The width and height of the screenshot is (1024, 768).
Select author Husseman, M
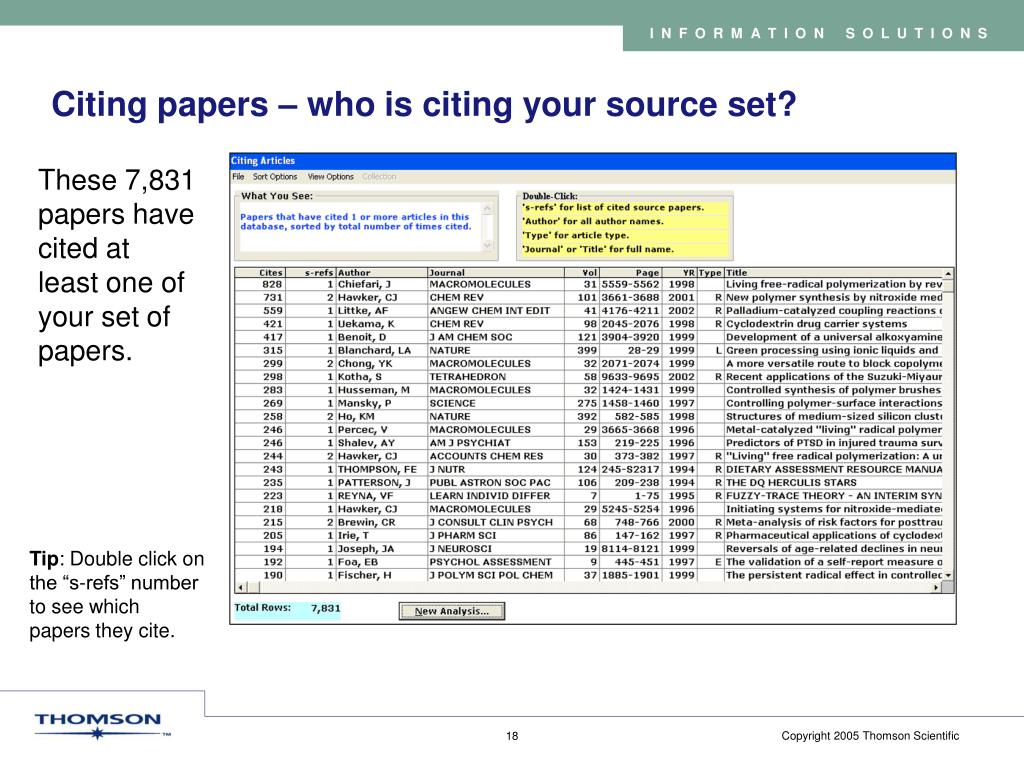pyautogui.click(x=374, y=390)
